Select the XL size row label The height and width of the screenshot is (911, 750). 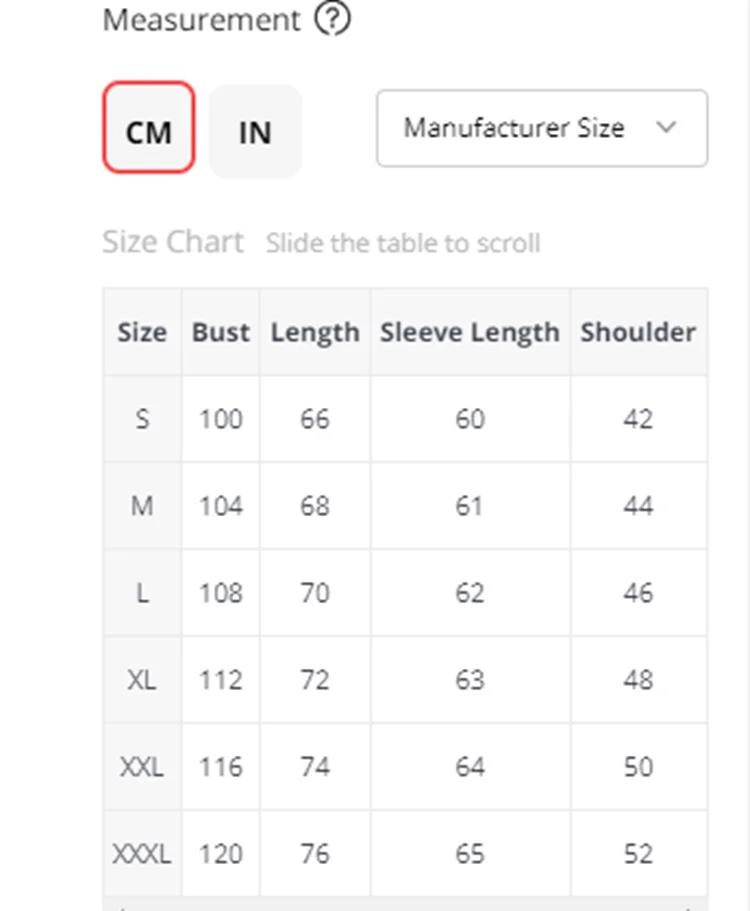pyautogui.click(x=142, y=680)
